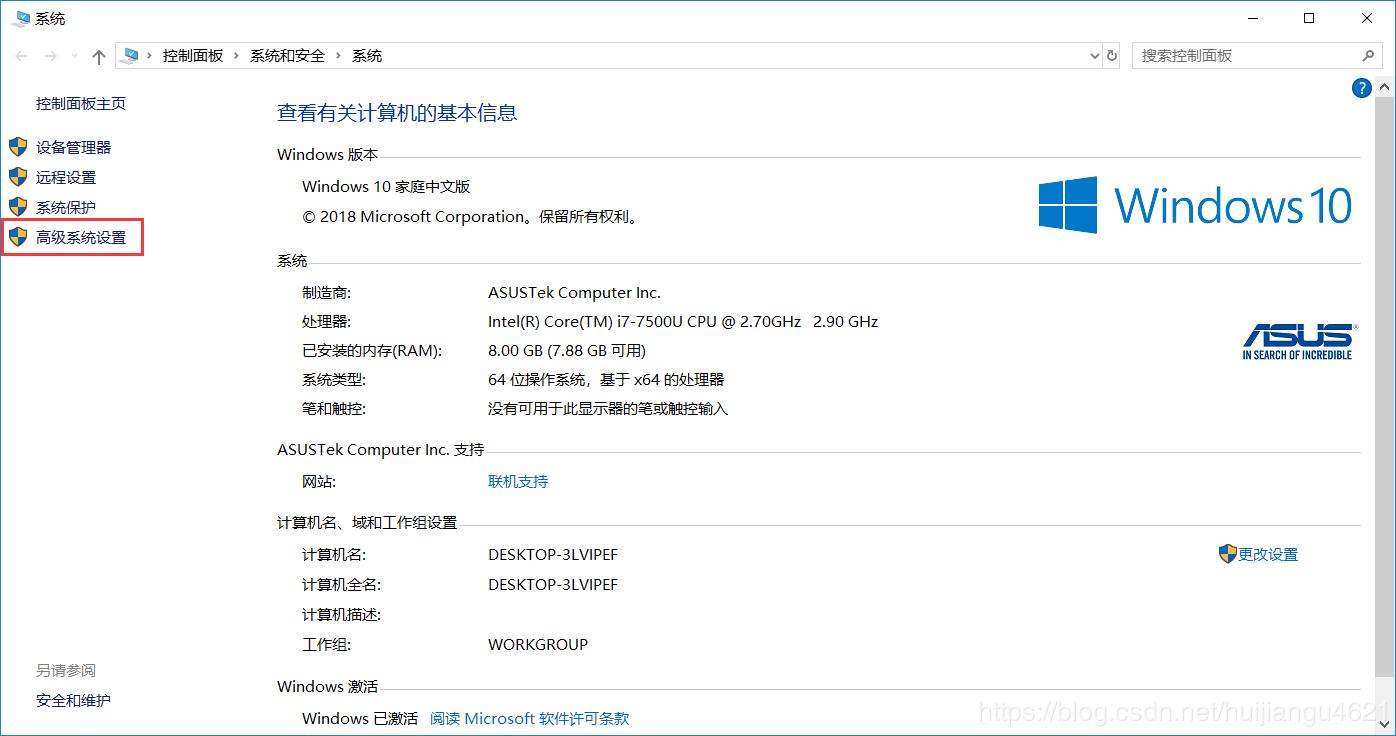Click the help question mark icon
The image size is (1396, 736).
(x=1361, y=88)
